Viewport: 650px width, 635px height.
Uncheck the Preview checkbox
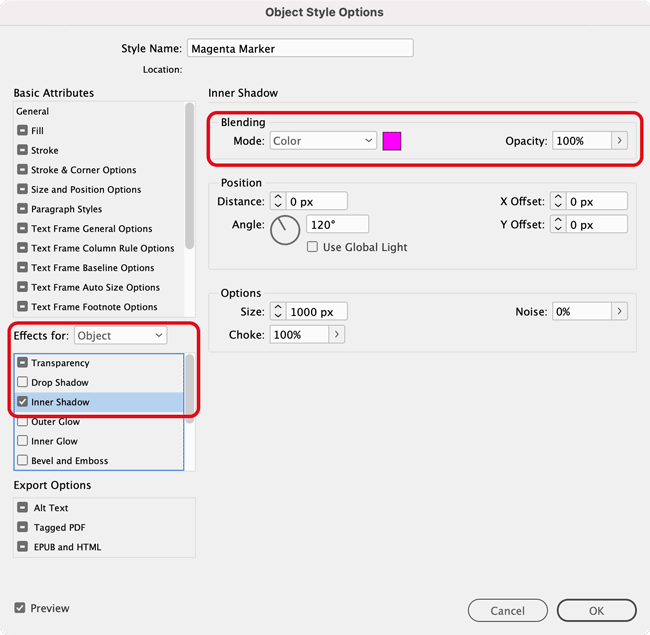tap(19, 608)
